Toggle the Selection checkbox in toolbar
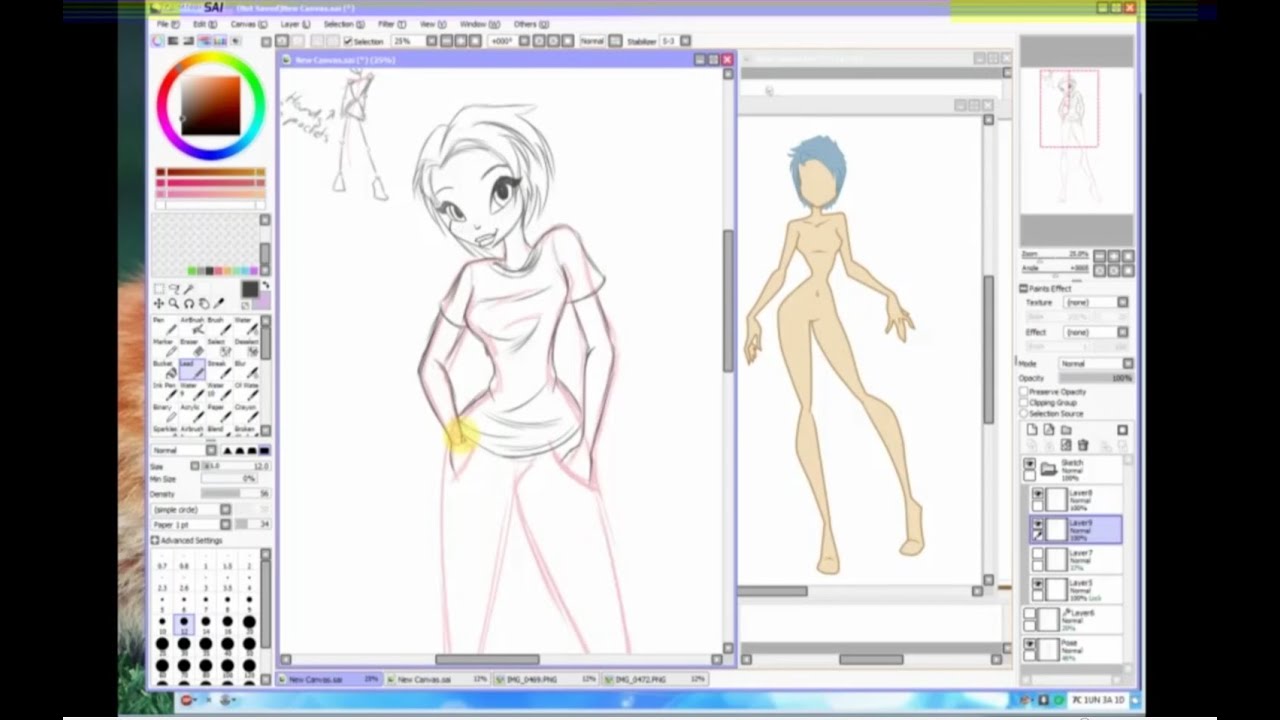This screenshot has height=720, width=1280. (x=347, y=41)
